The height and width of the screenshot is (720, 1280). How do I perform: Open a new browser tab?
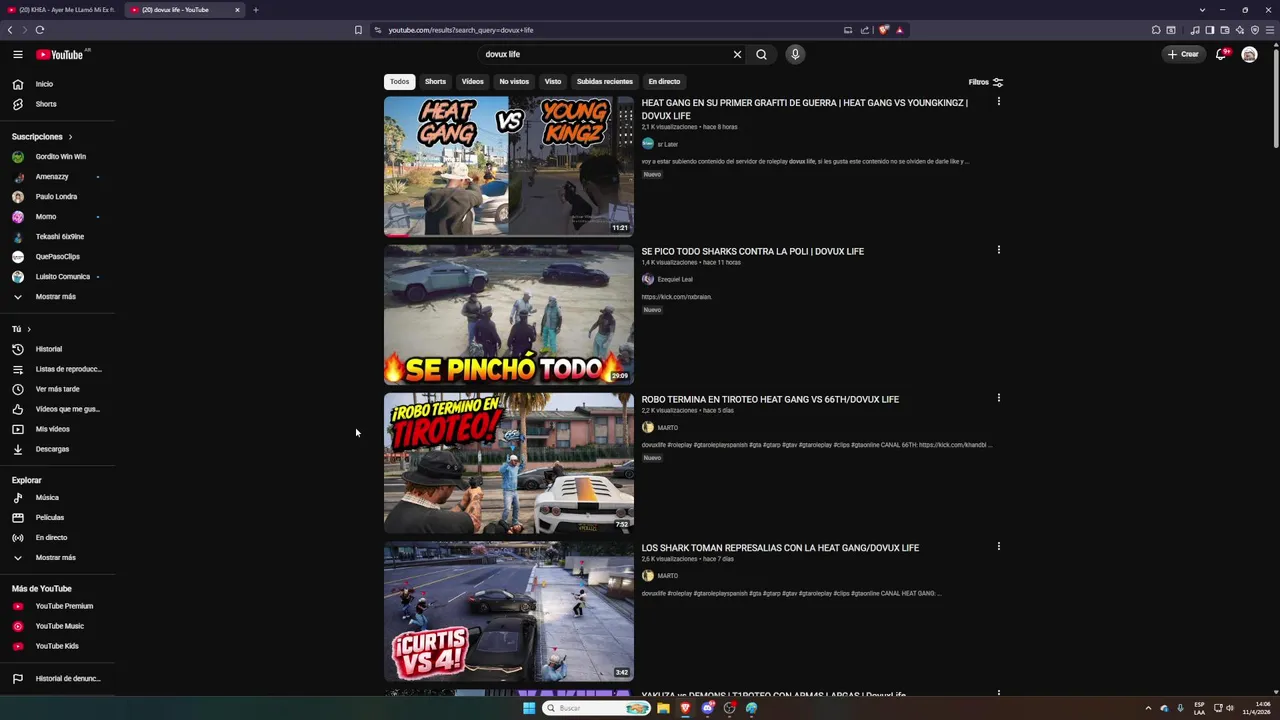tap(255, 10)
